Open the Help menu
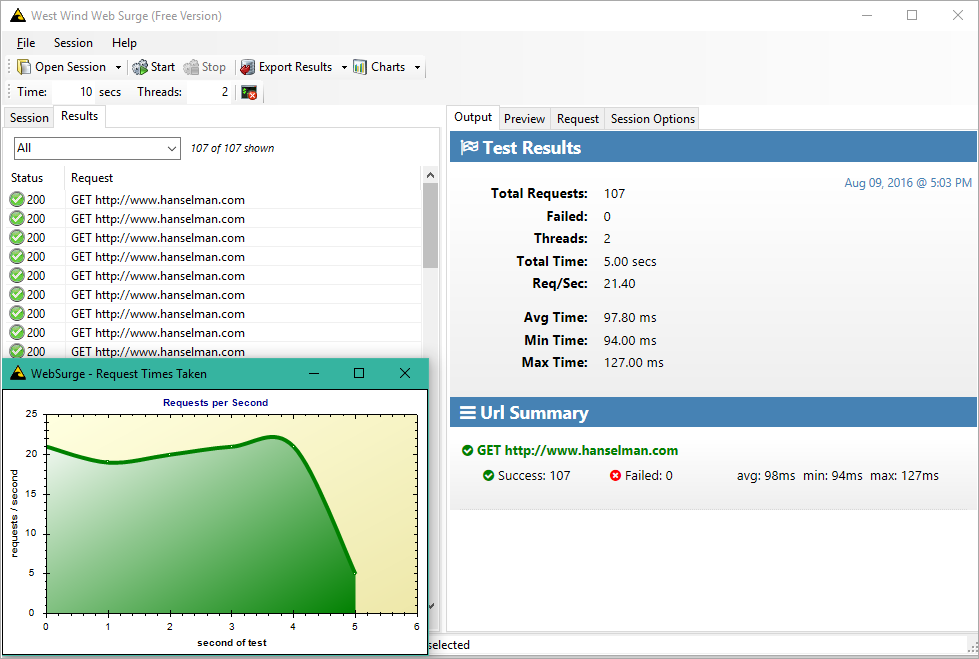Screen dimensions: 979x659 coord(124,43)
